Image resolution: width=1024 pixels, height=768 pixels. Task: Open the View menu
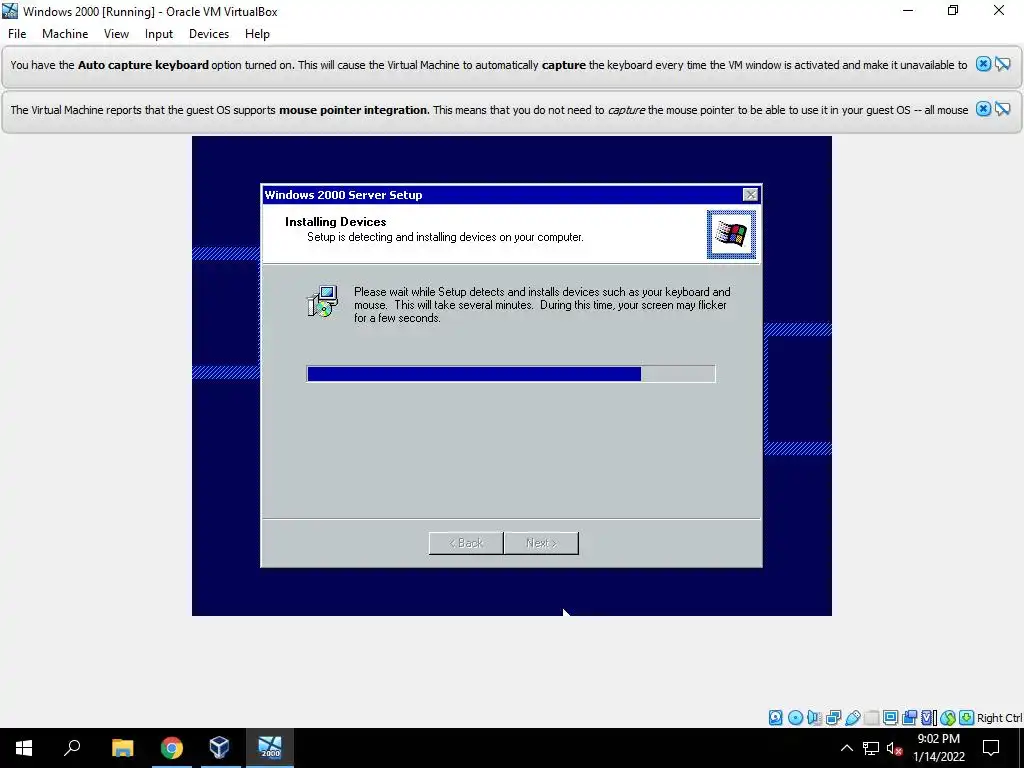click(x=116, y=34)
